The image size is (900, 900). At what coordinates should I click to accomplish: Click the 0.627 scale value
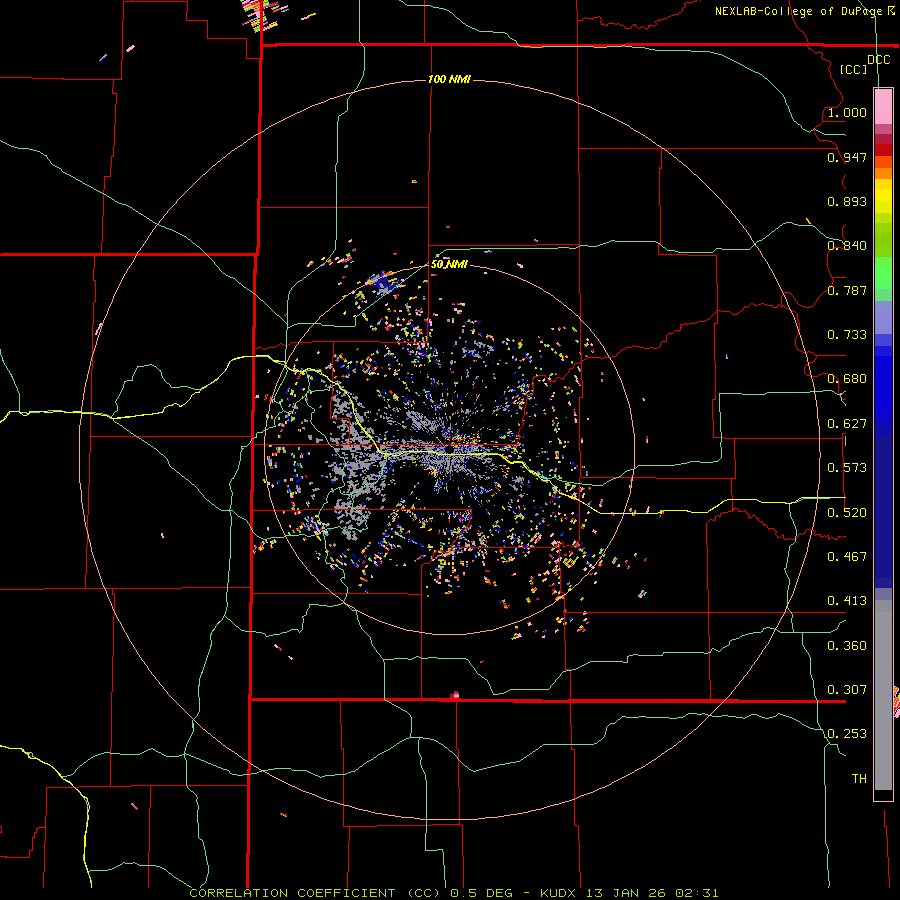click(x=847, y=424)
